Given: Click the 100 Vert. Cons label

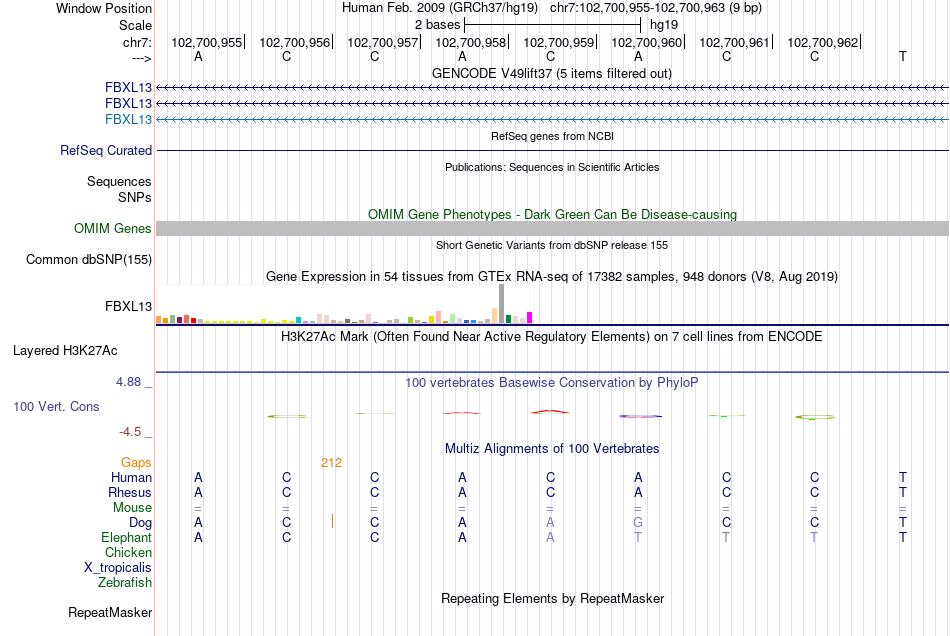Looking at the screenshot, I should click(56, 406).
